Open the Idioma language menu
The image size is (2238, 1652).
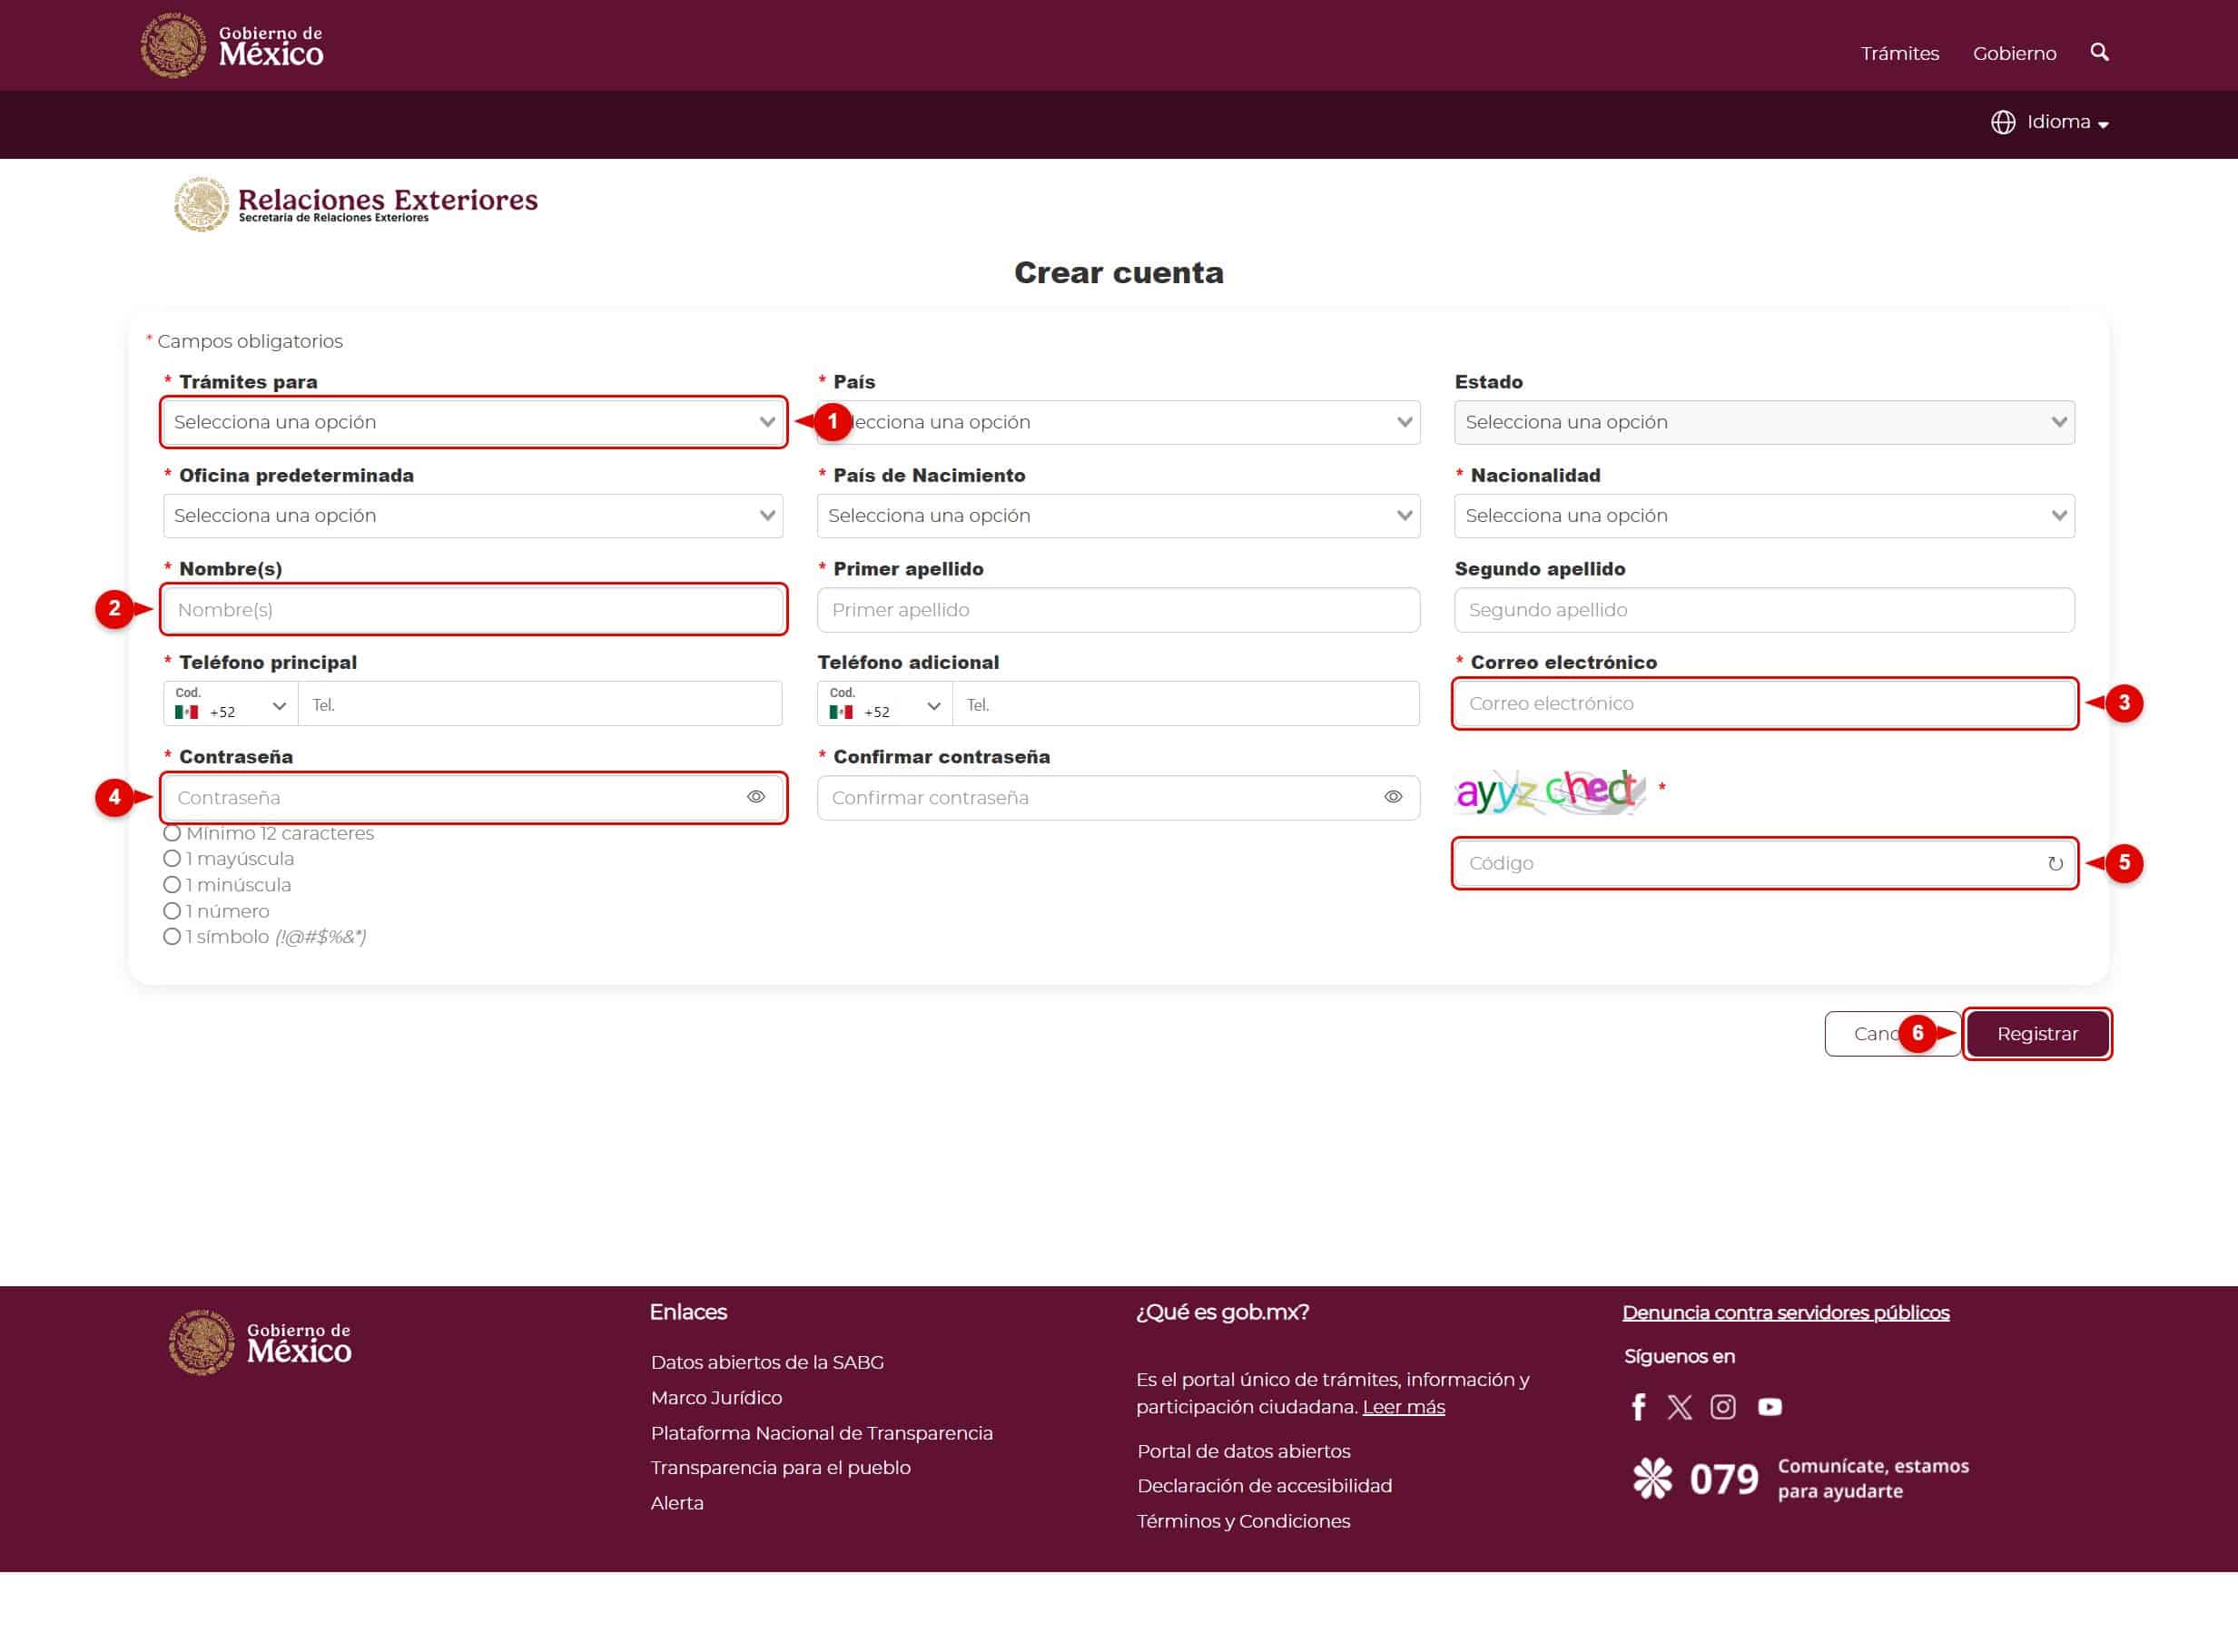[x=2049, y=122]
